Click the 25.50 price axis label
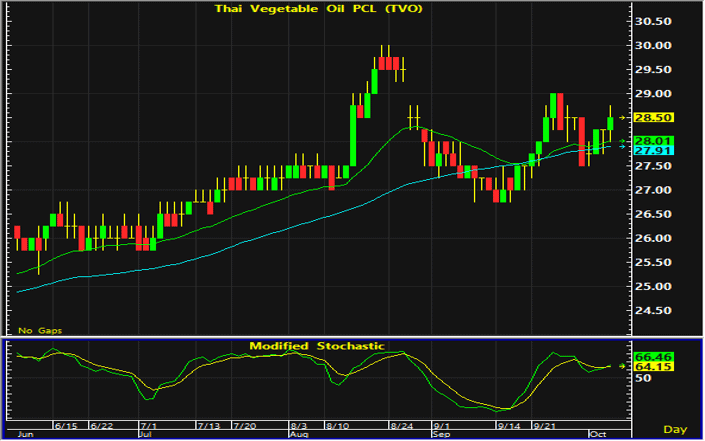The image size is (705, 441). [653, 262]
